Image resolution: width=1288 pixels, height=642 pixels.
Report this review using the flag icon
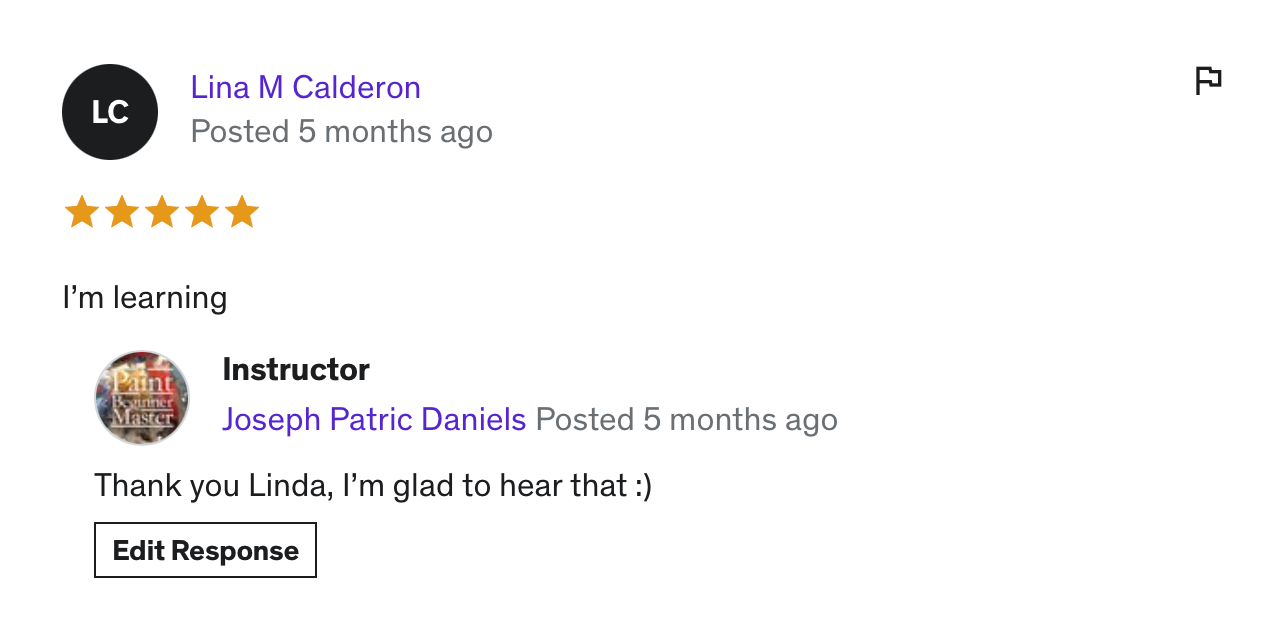(x=1209, y=81)
